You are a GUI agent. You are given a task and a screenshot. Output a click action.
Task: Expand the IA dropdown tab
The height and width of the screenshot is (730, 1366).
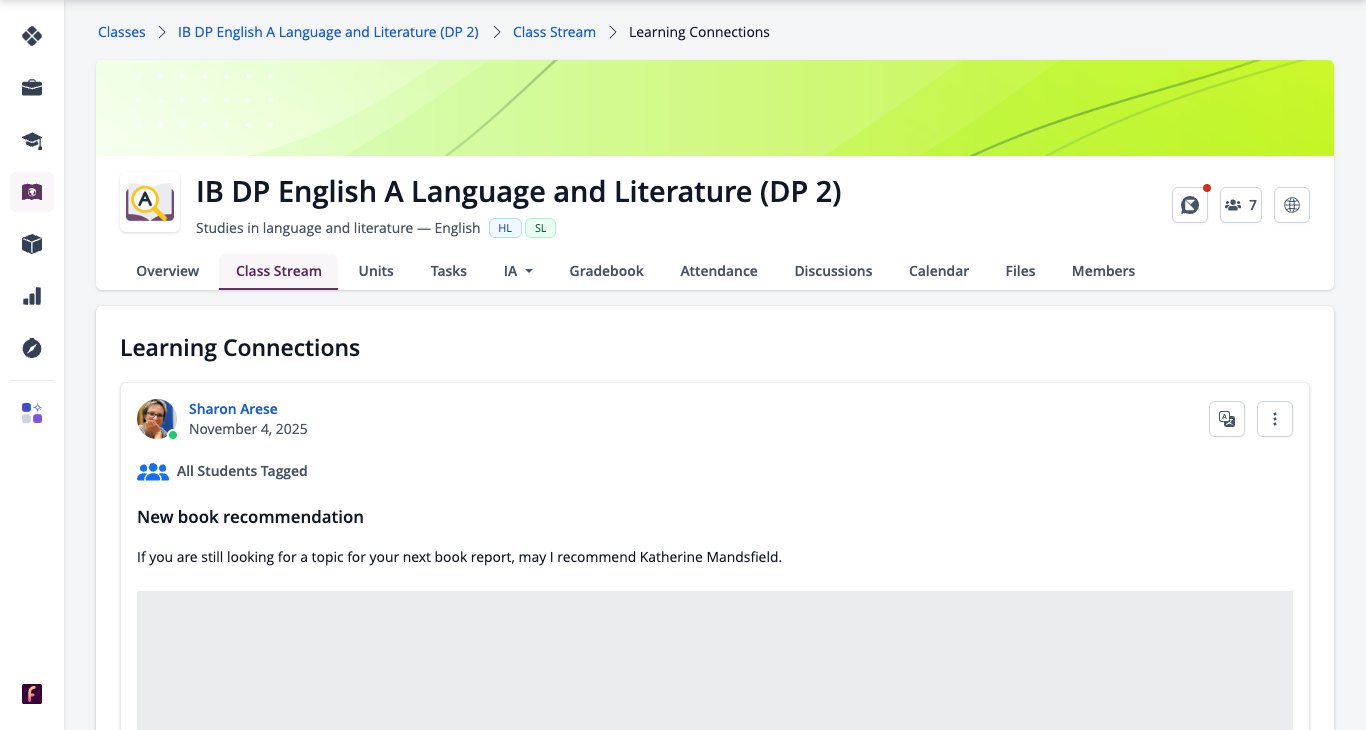coord(518,271)
